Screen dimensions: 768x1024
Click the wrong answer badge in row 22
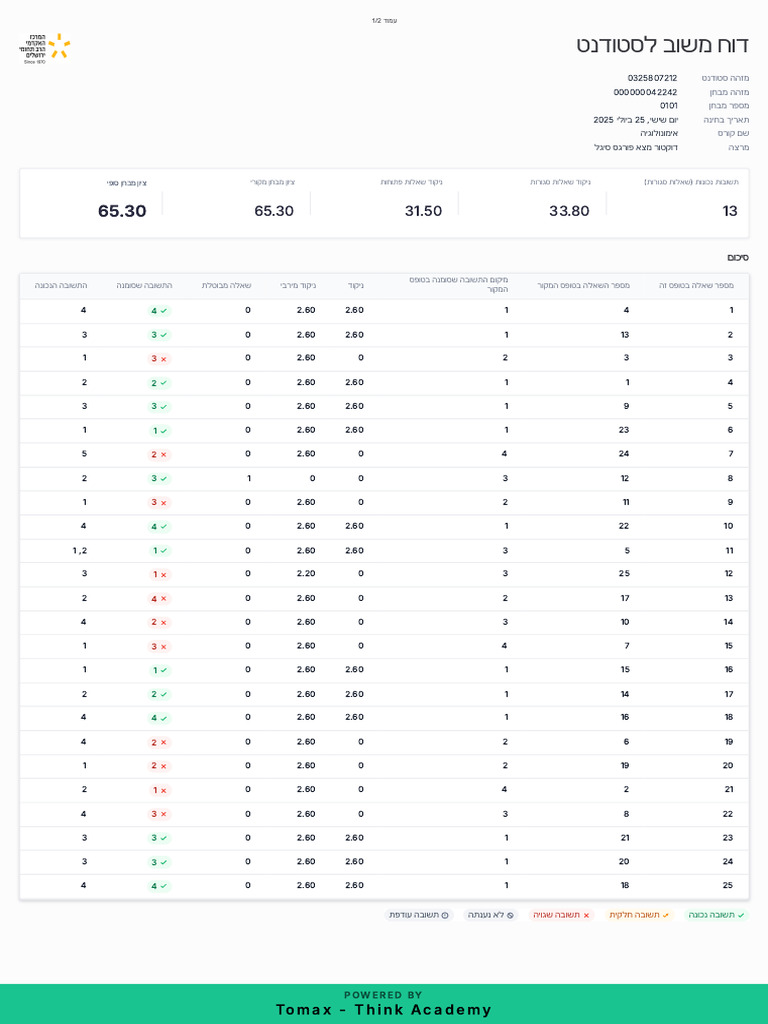tap(159, 814)
